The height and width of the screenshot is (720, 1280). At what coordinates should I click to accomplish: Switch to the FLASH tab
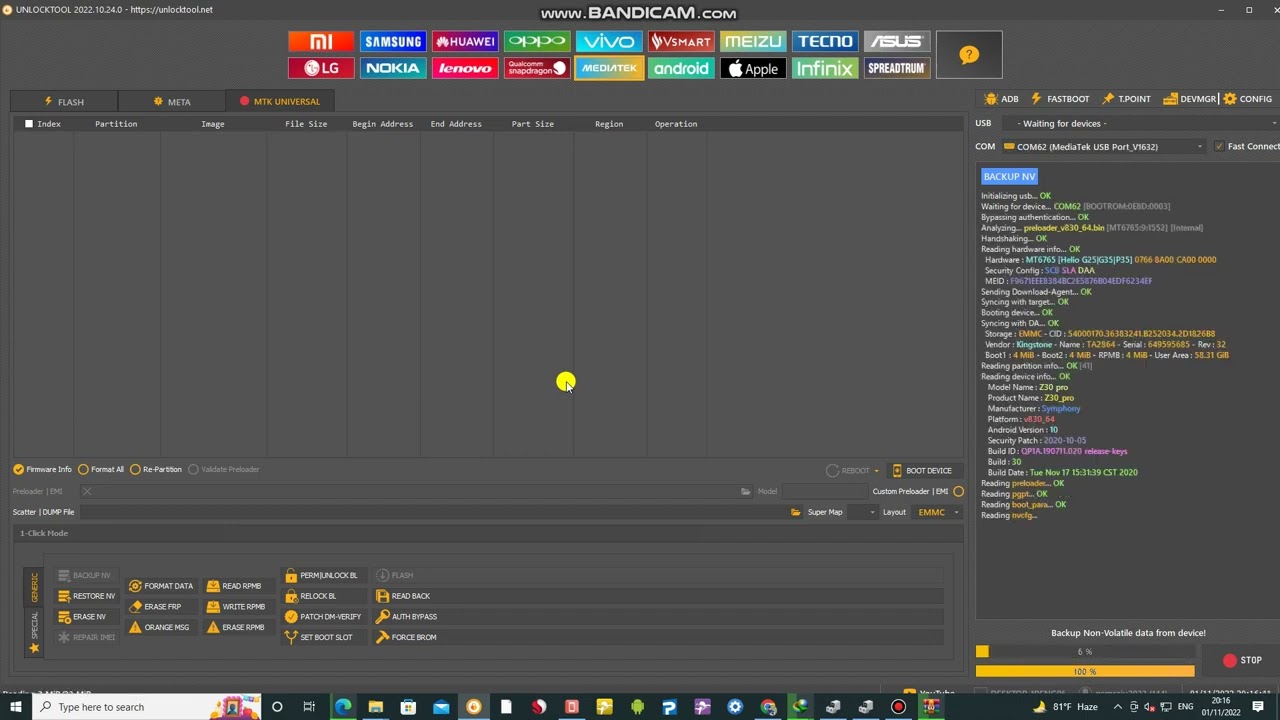click(64, 101)
